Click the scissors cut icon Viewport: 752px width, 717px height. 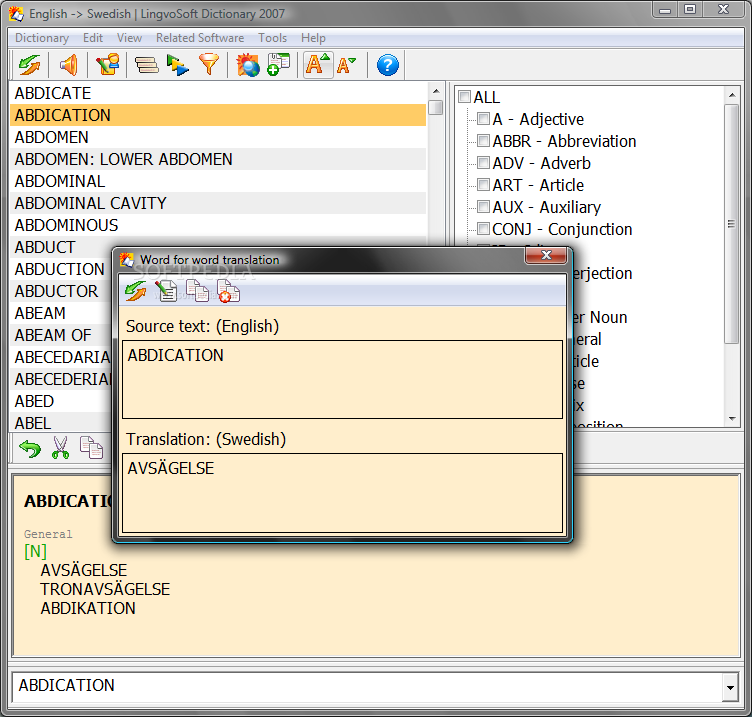pyautogui.click(x=60, y=448)
